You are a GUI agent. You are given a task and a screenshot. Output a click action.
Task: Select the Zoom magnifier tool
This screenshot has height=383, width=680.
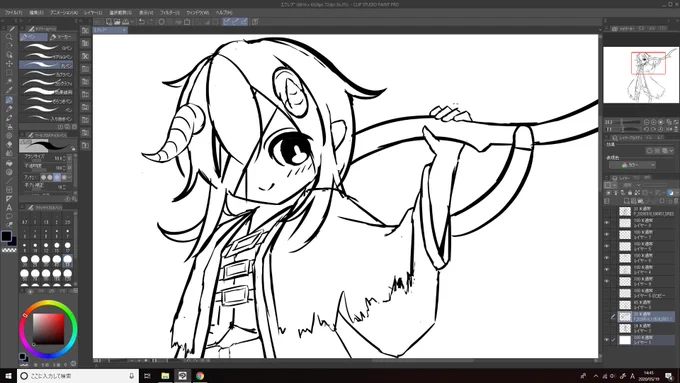tap(9, 37)
